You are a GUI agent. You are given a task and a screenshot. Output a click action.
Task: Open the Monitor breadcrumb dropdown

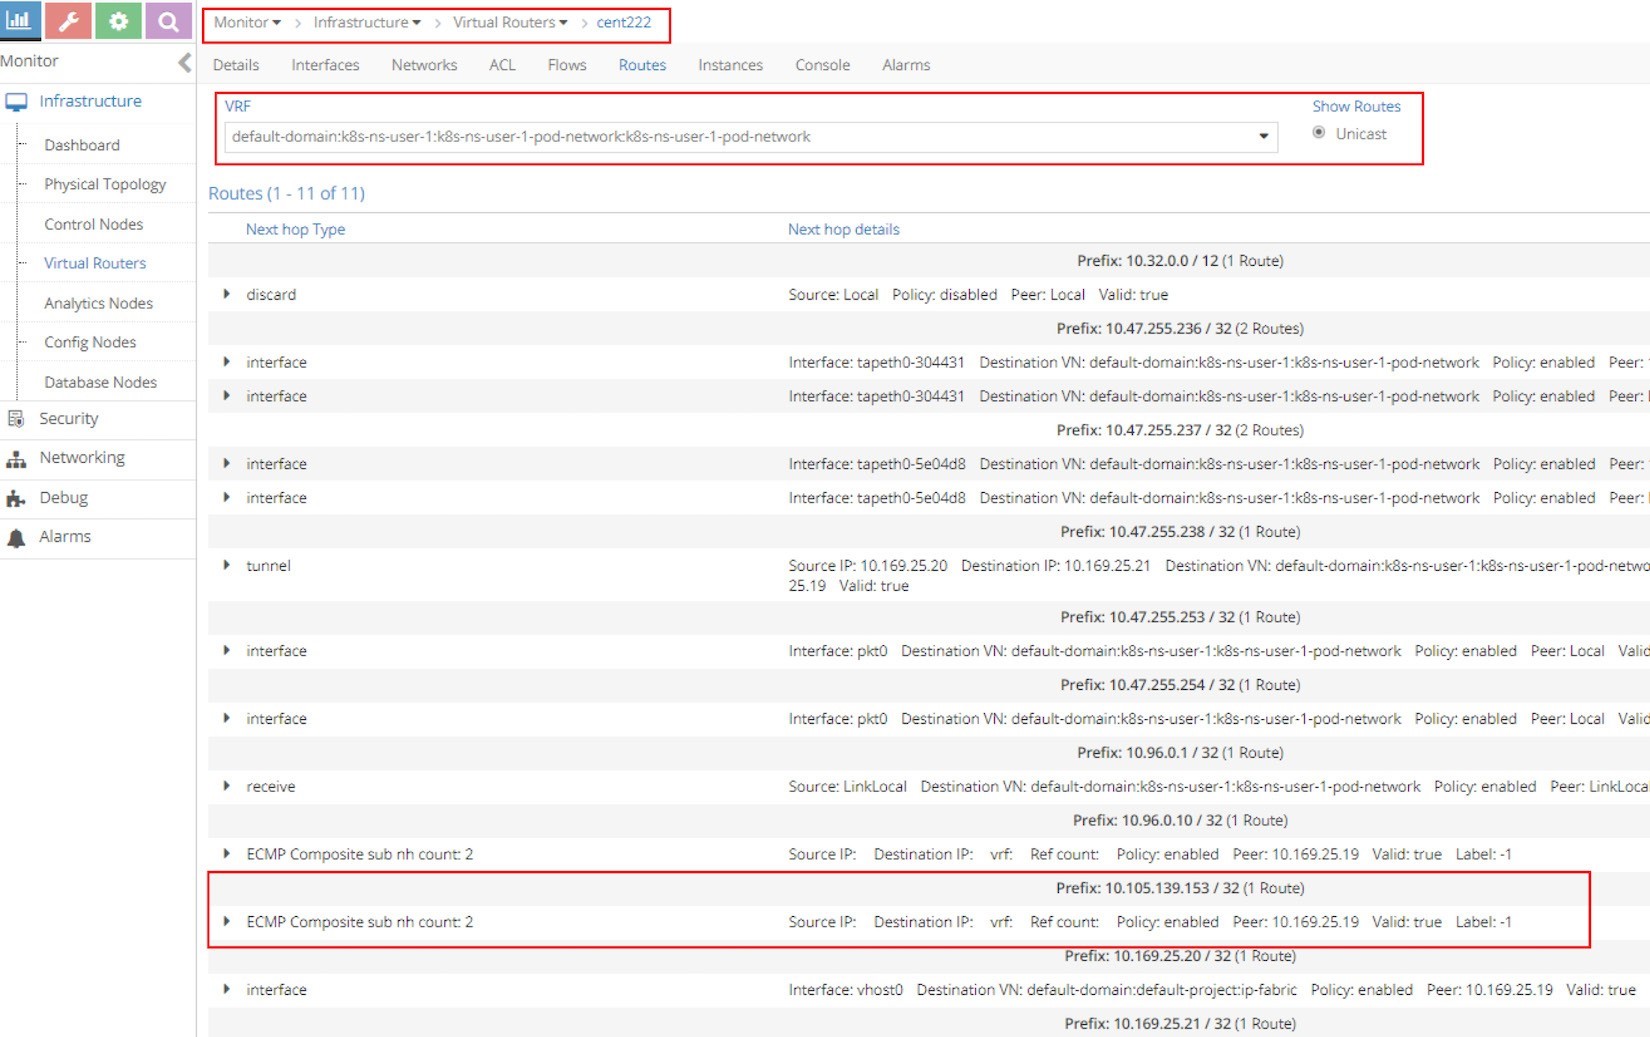pyautogui.click(x=247, y=22)
